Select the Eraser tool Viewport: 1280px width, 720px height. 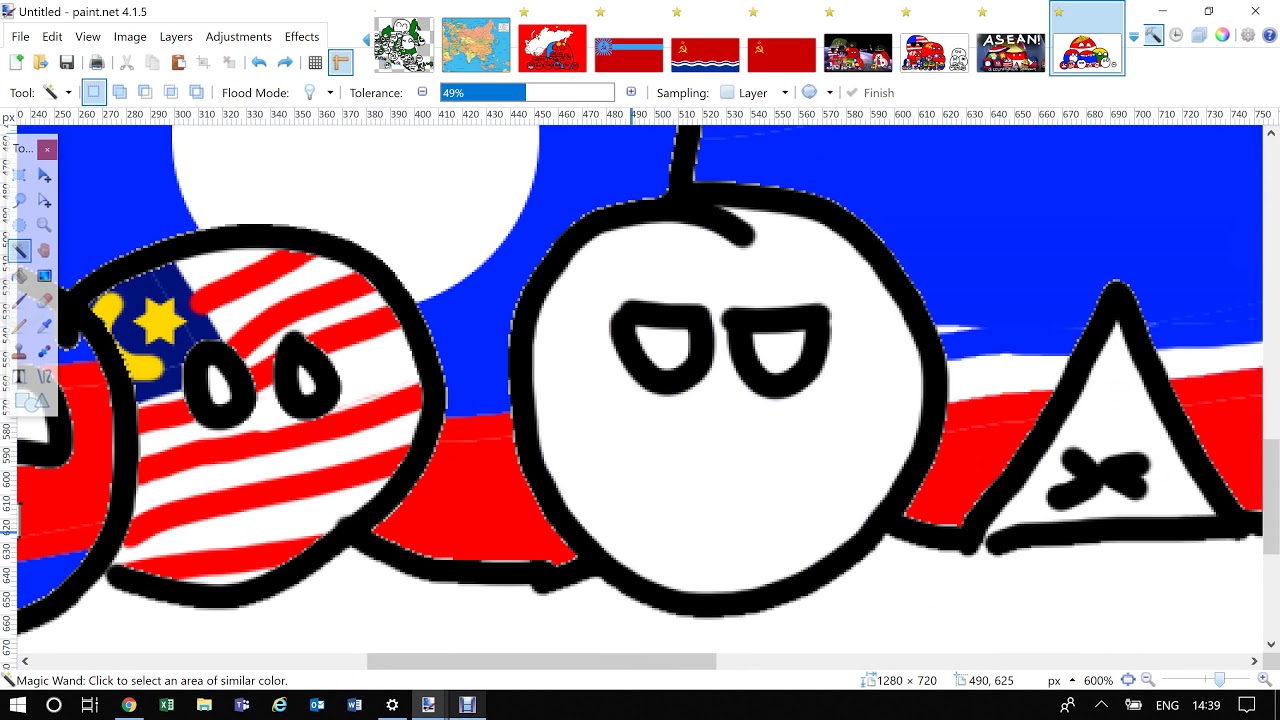(44, 300)
